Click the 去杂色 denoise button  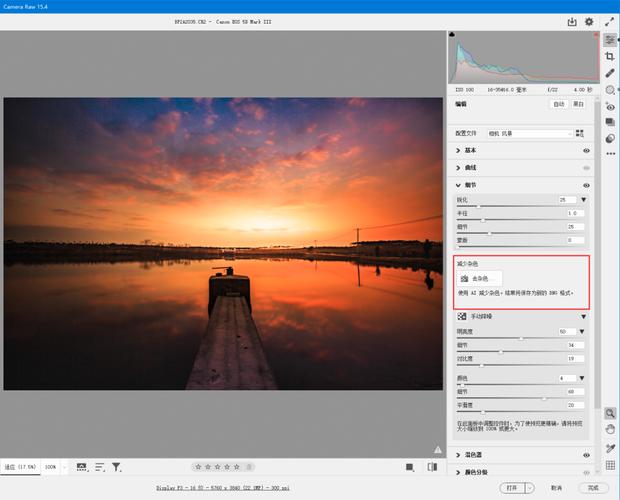pos(479,278)
